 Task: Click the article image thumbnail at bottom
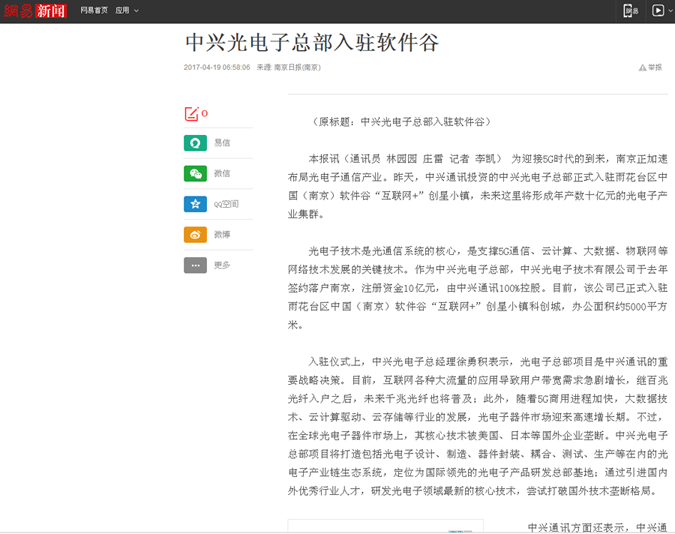385,527
